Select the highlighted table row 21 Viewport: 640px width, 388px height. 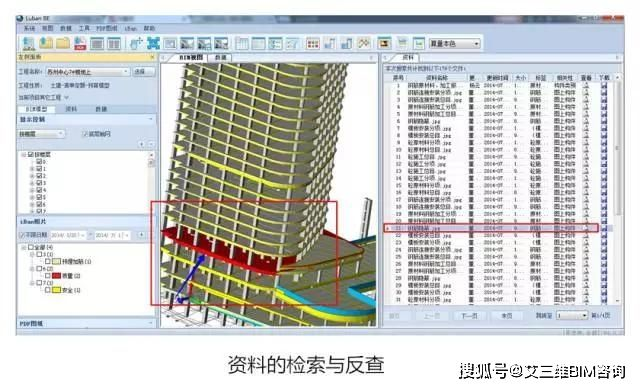coord(491,228)
